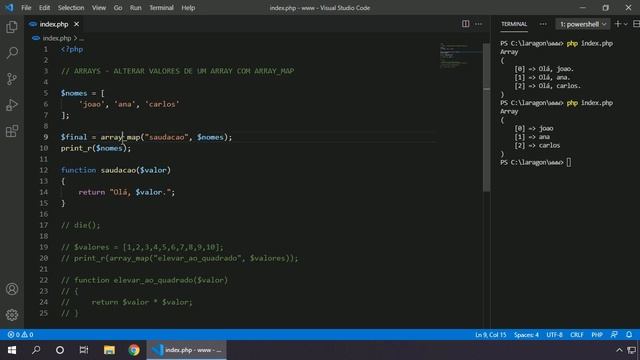
Task: Expand the new terminal launch profile chevron
Action: click(626, 24)
